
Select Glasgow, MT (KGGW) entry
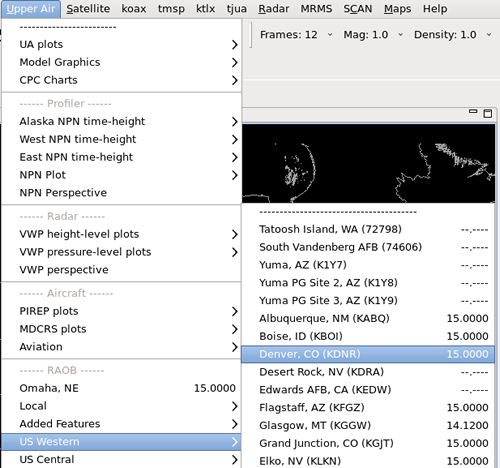pos(368,425)
